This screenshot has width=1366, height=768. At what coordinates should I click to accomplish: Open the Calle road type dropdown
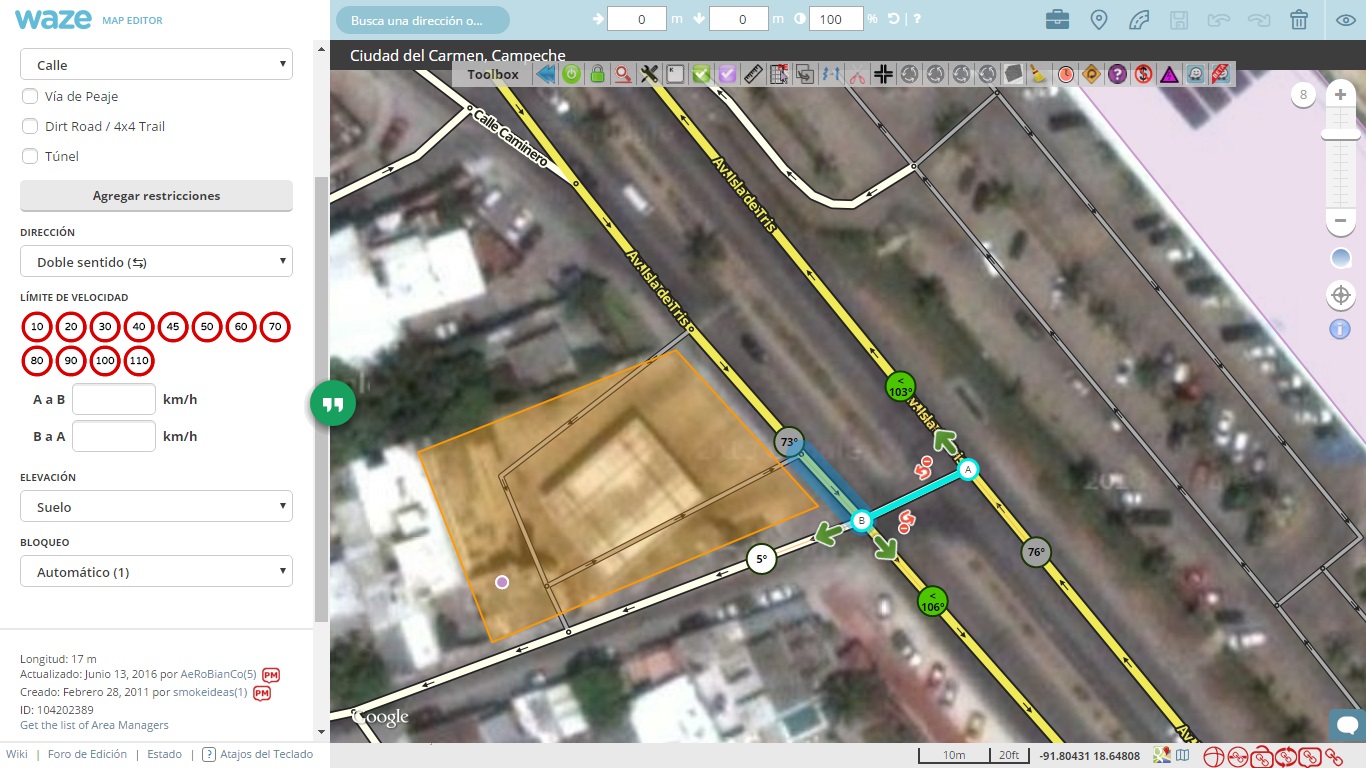(156, 65)
